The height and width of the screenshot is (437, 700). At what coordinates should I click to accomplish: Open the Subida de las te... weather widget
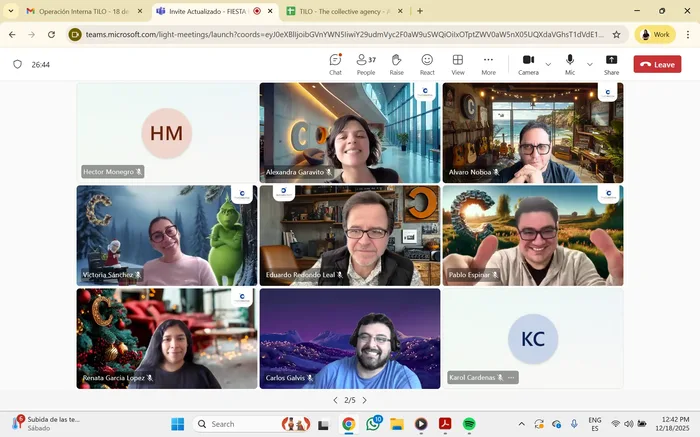[46, 423]
